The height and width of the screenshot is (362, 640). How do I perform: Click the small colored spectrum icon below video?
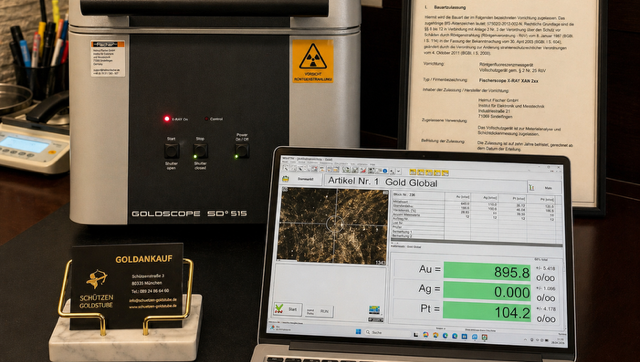pyautogui.click(x=374, y=309)
